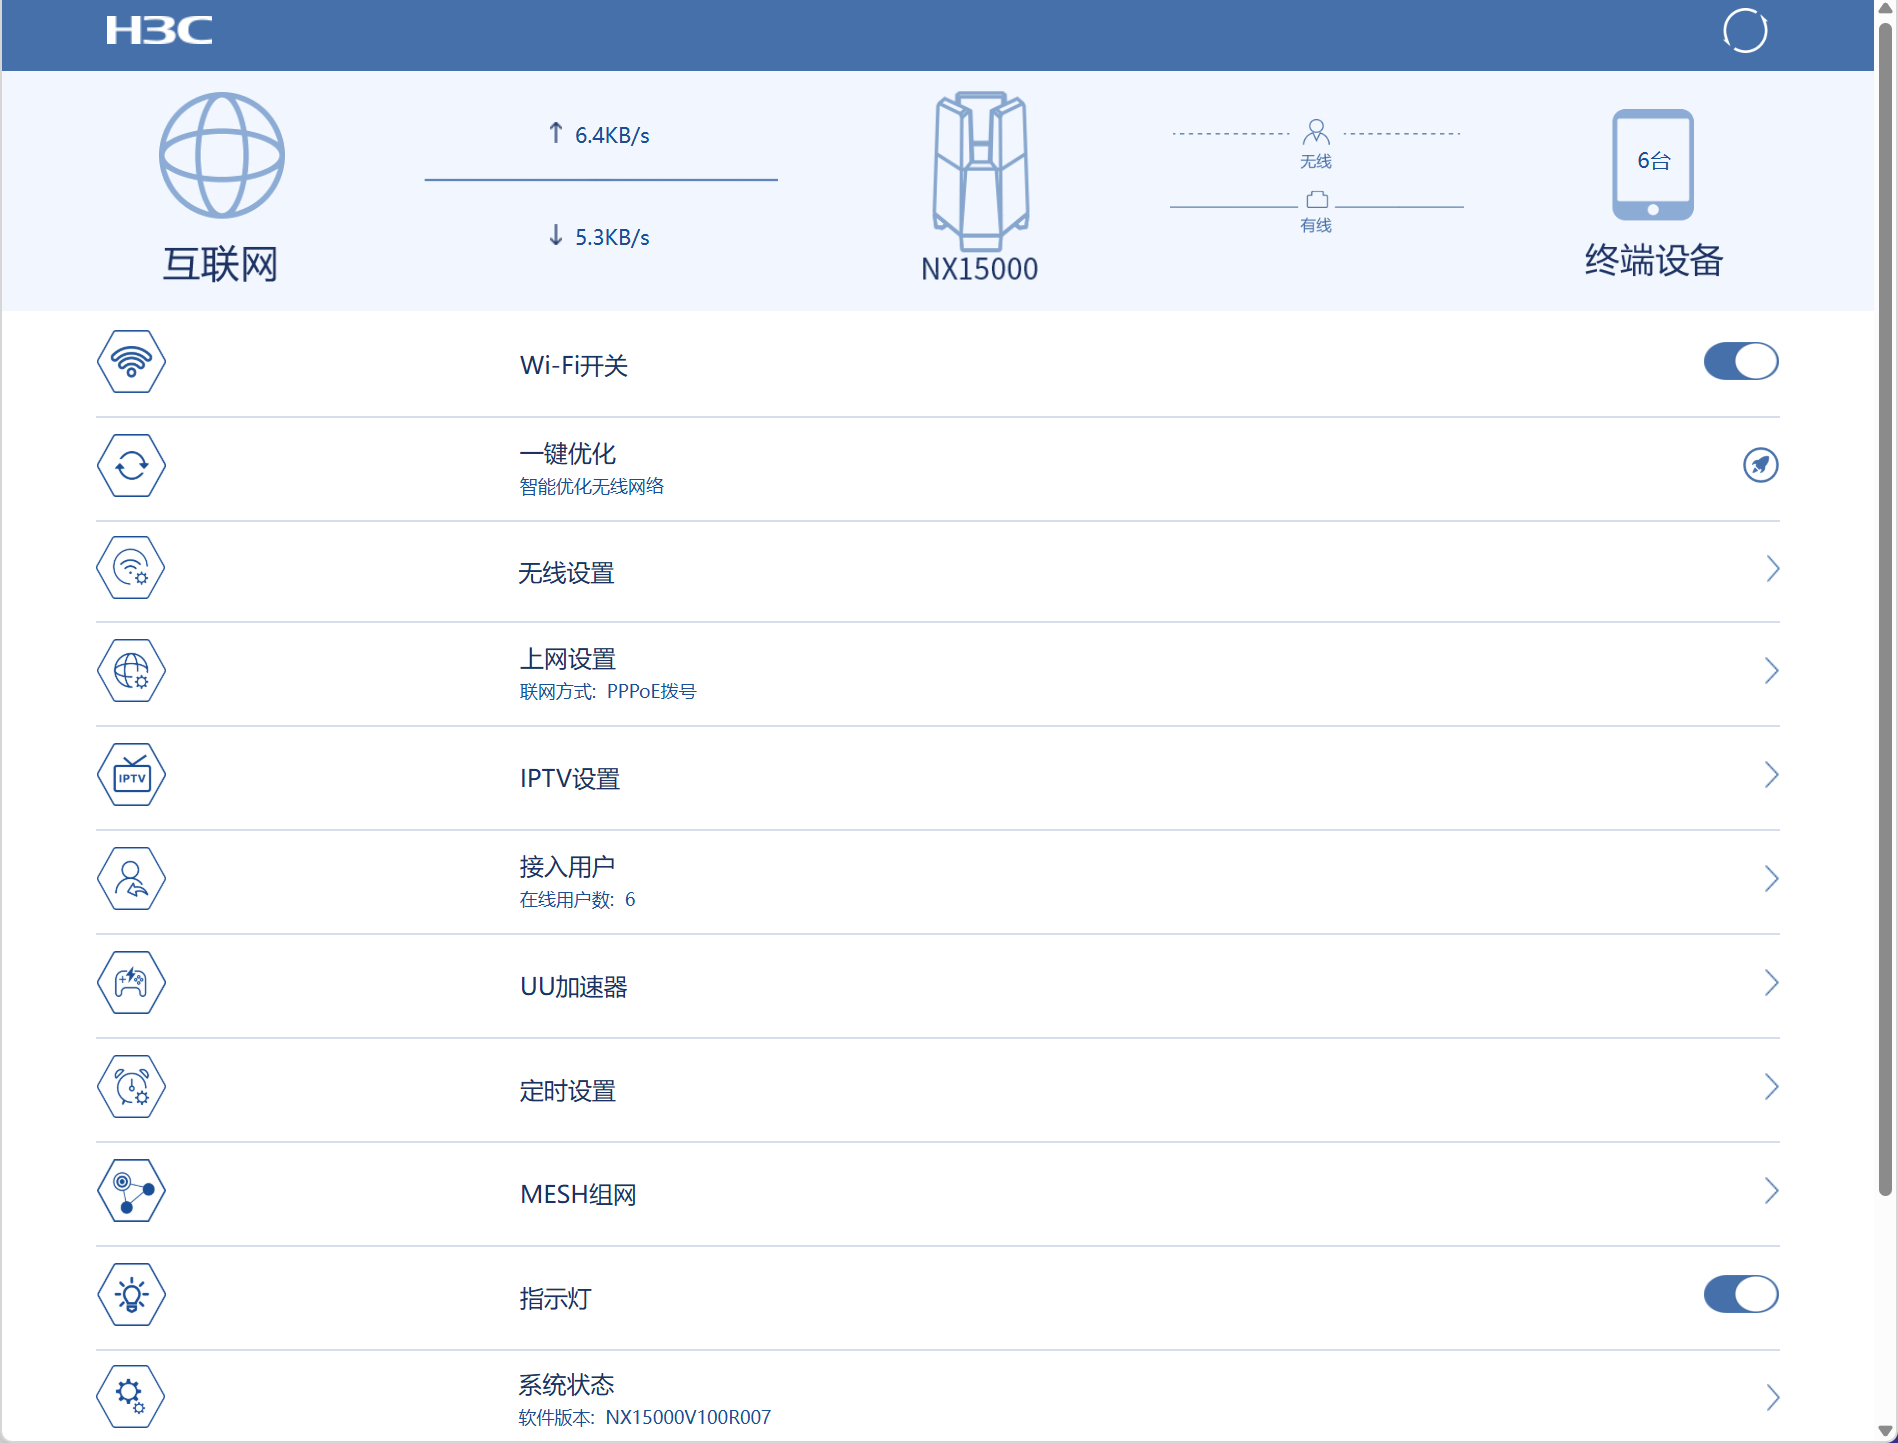This screenshot has height=1443, width=1898.
Task: Click the timer settings alarm clock icon
Action: [131, 1086]
